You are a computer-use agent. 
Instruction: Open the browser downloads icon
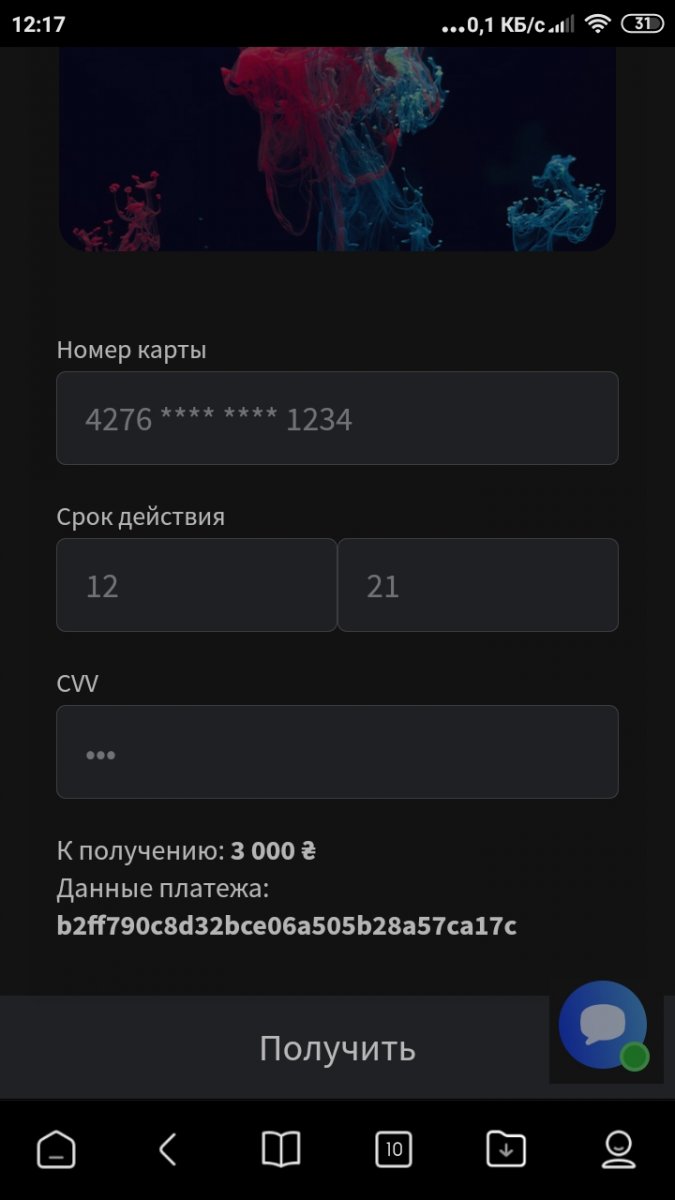(506, 1150)
